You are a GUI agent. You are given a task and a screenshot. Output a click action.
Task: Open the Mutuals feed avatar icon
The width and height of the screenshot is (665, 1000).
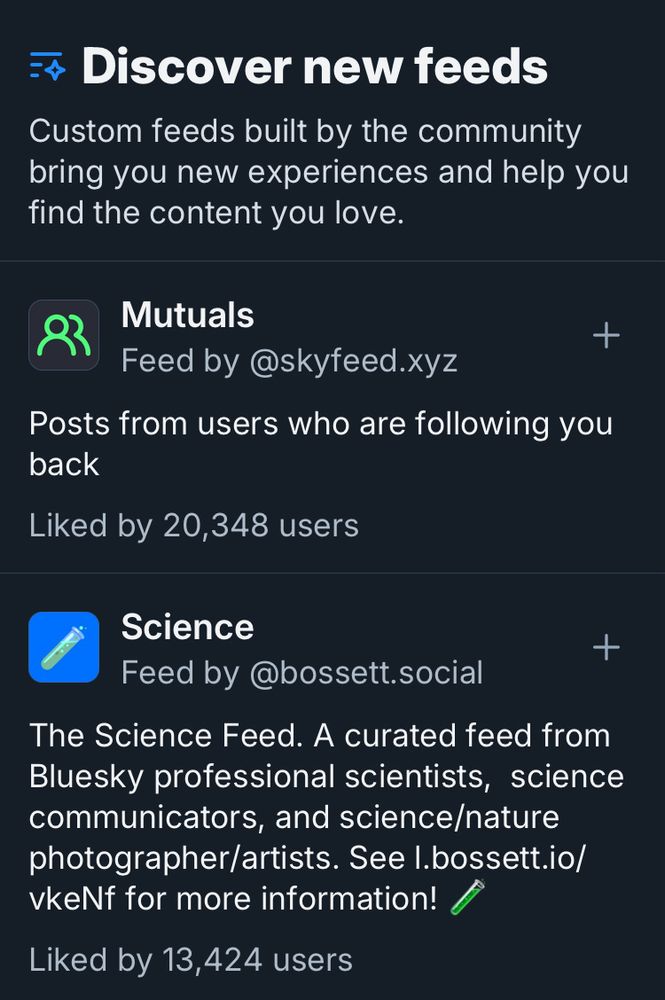click(x=64, y=336)
